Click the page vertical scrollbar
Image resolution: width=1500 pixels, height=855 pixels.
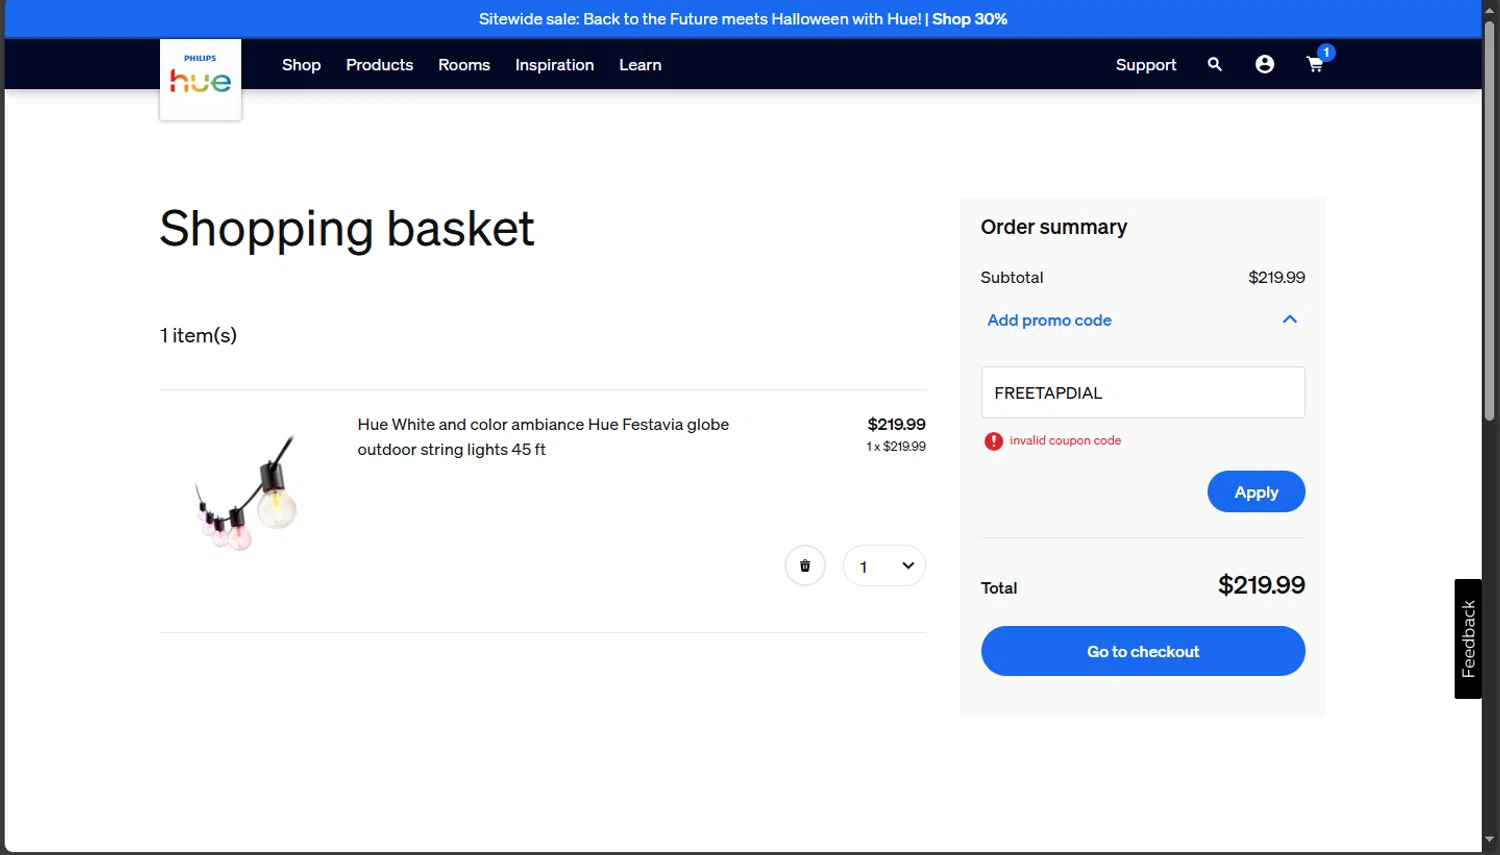coord(1490,220)
